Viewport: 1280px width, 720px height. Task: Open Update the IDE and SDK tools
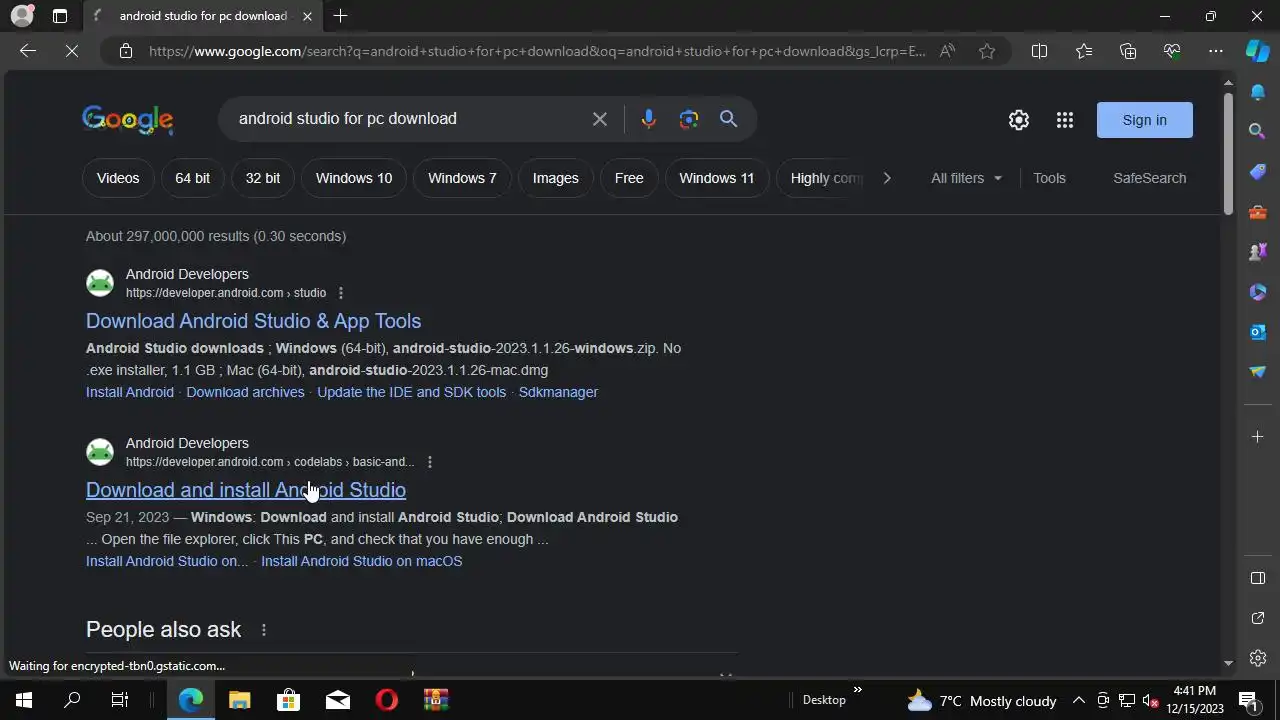click(412, 392)
